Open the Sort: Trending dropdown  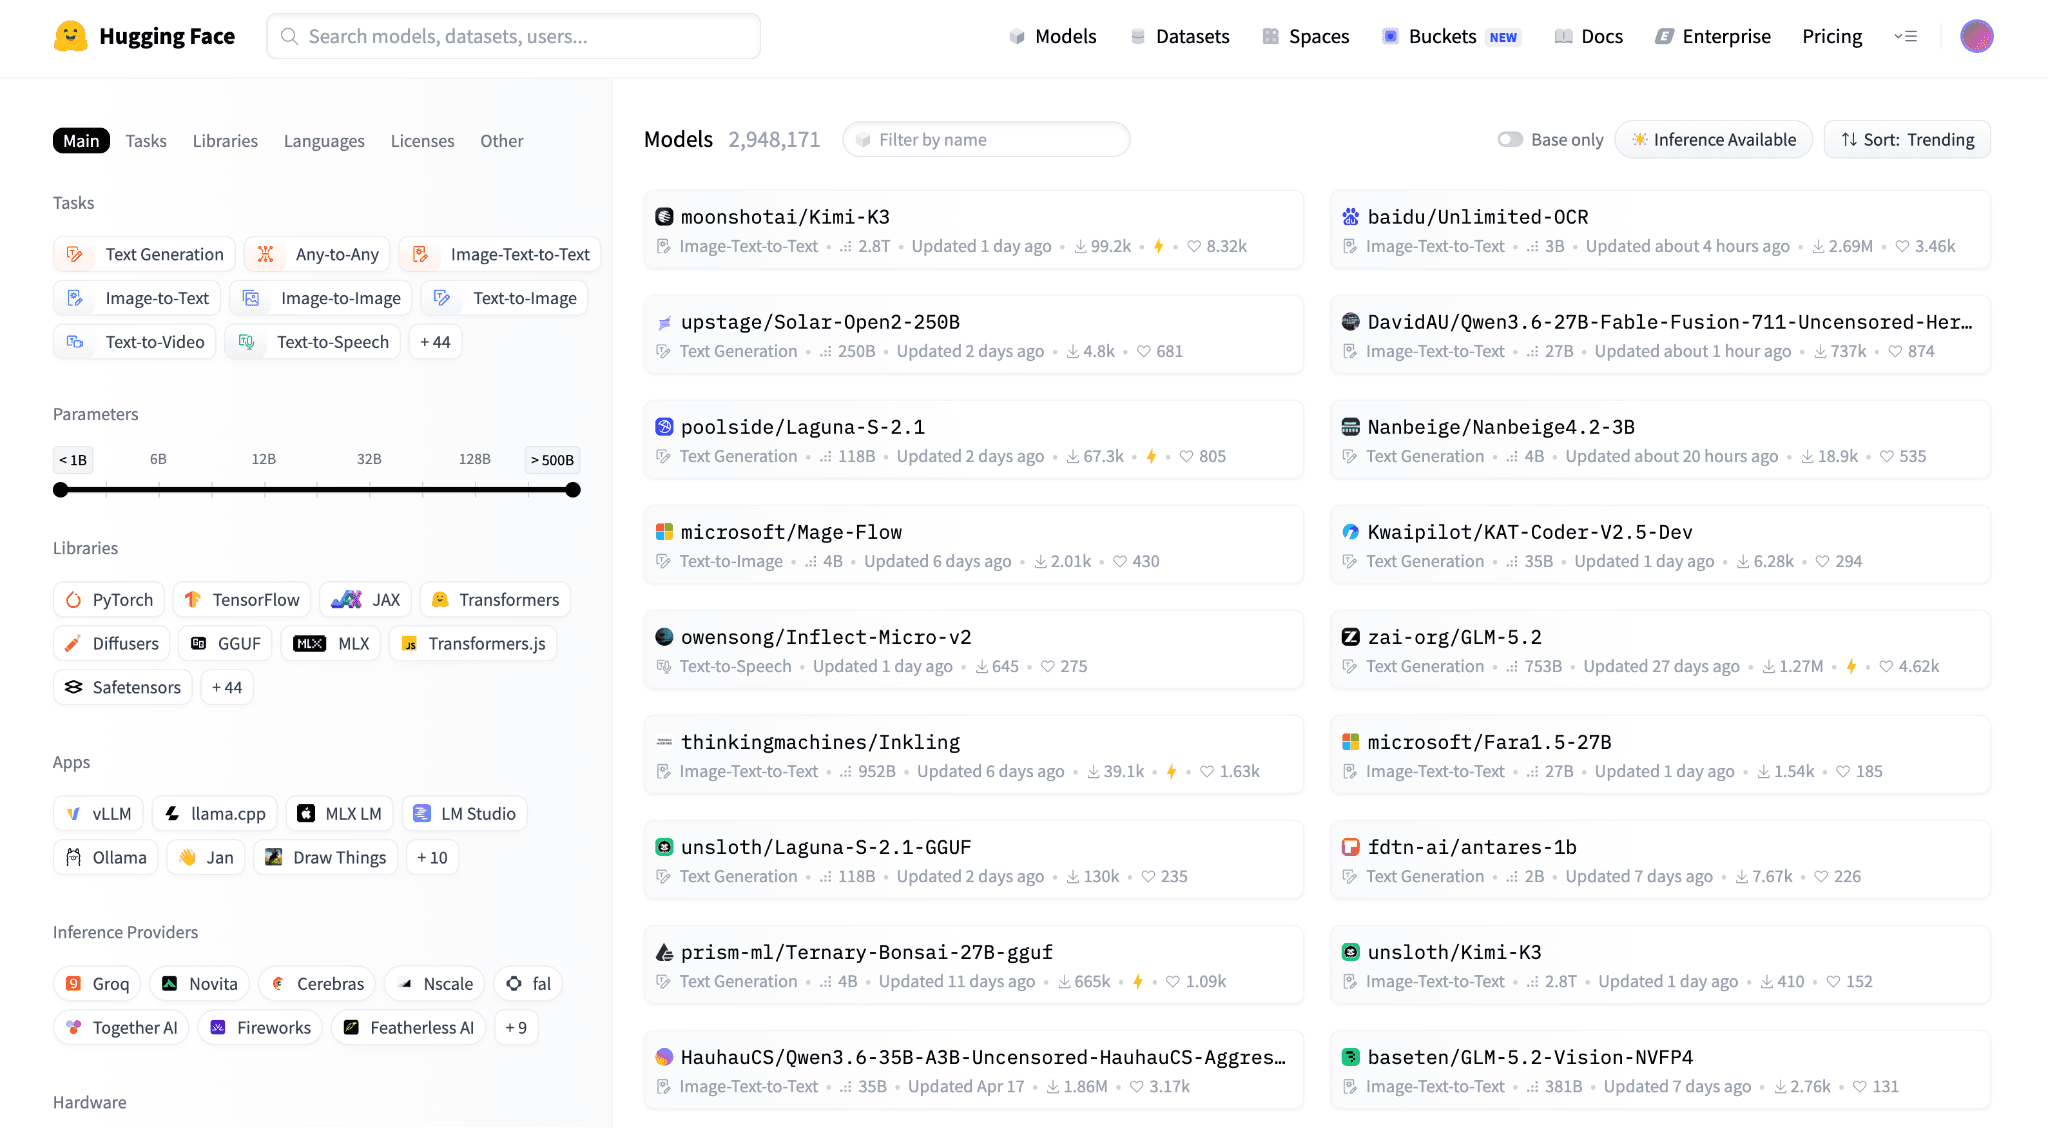coord(1907,140)
